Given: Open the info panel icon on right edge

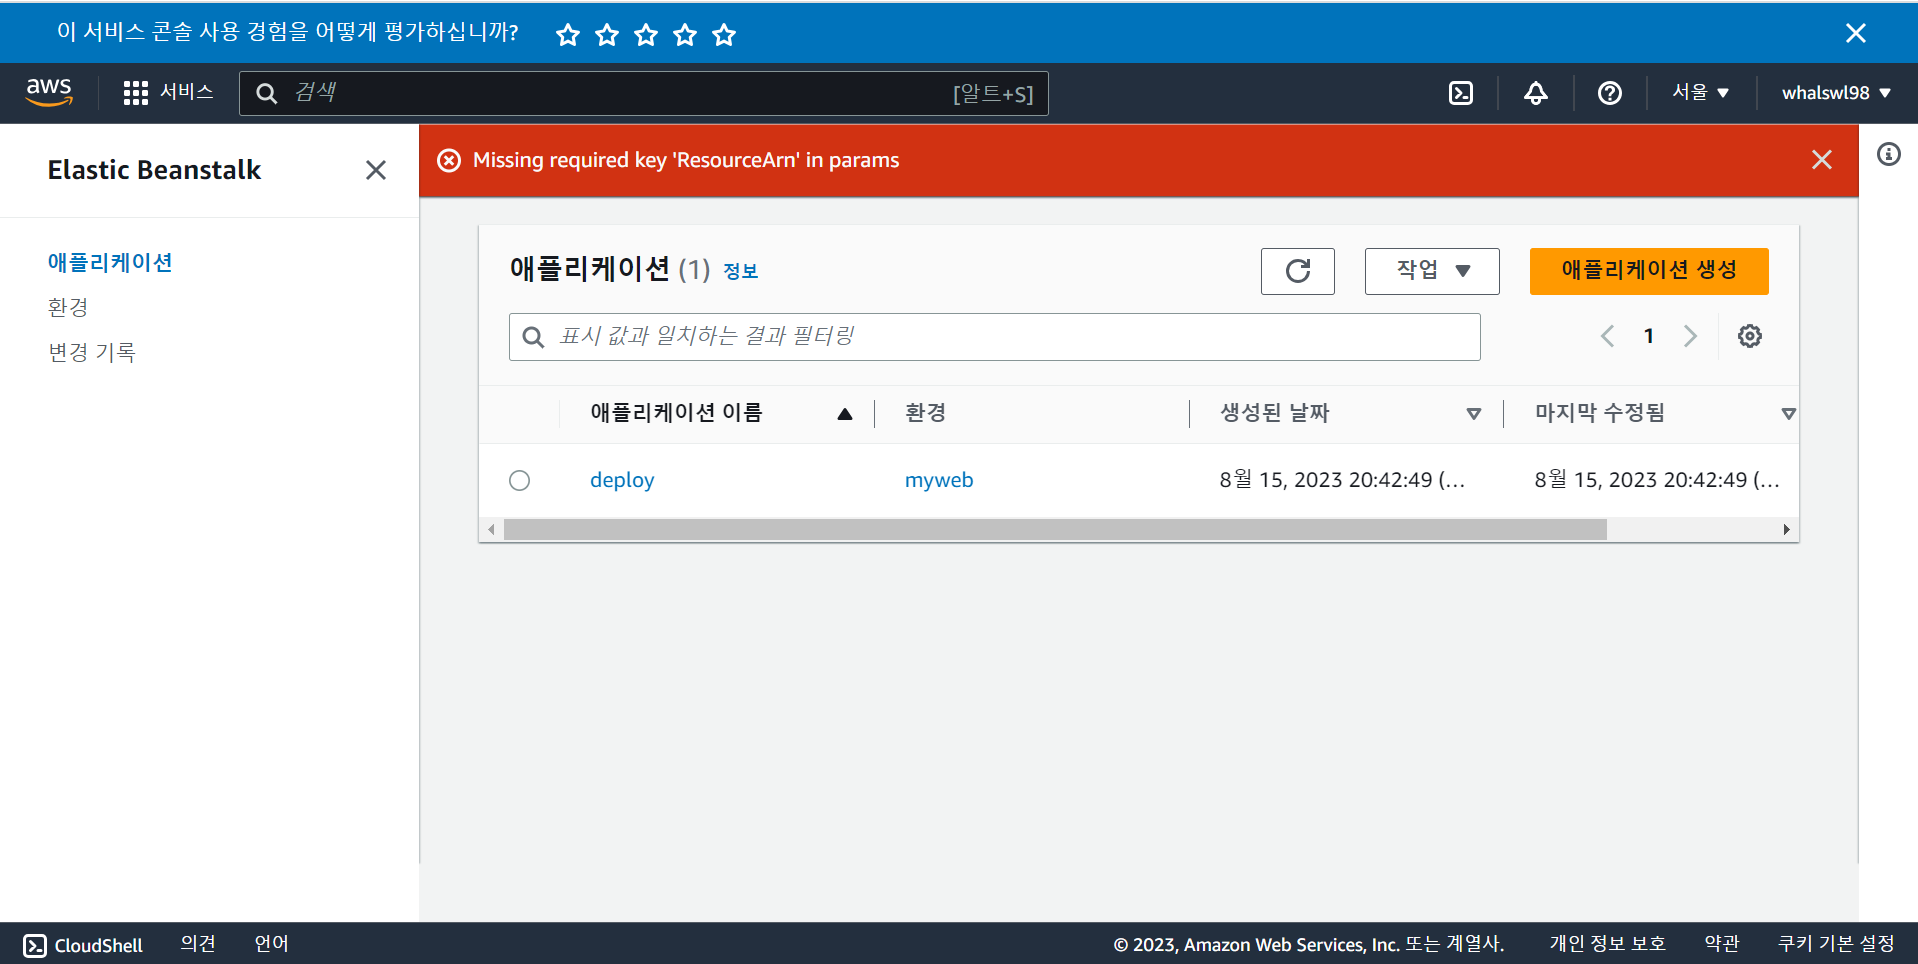Looking at the screenshot, I should tap(1889, 154).
